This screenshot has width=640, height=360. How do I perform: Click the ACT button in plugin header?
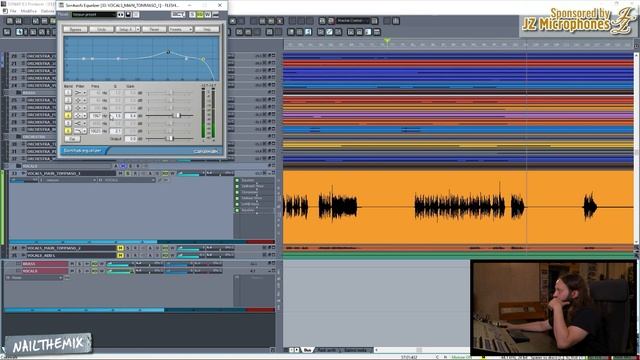(x=178, y=15)
